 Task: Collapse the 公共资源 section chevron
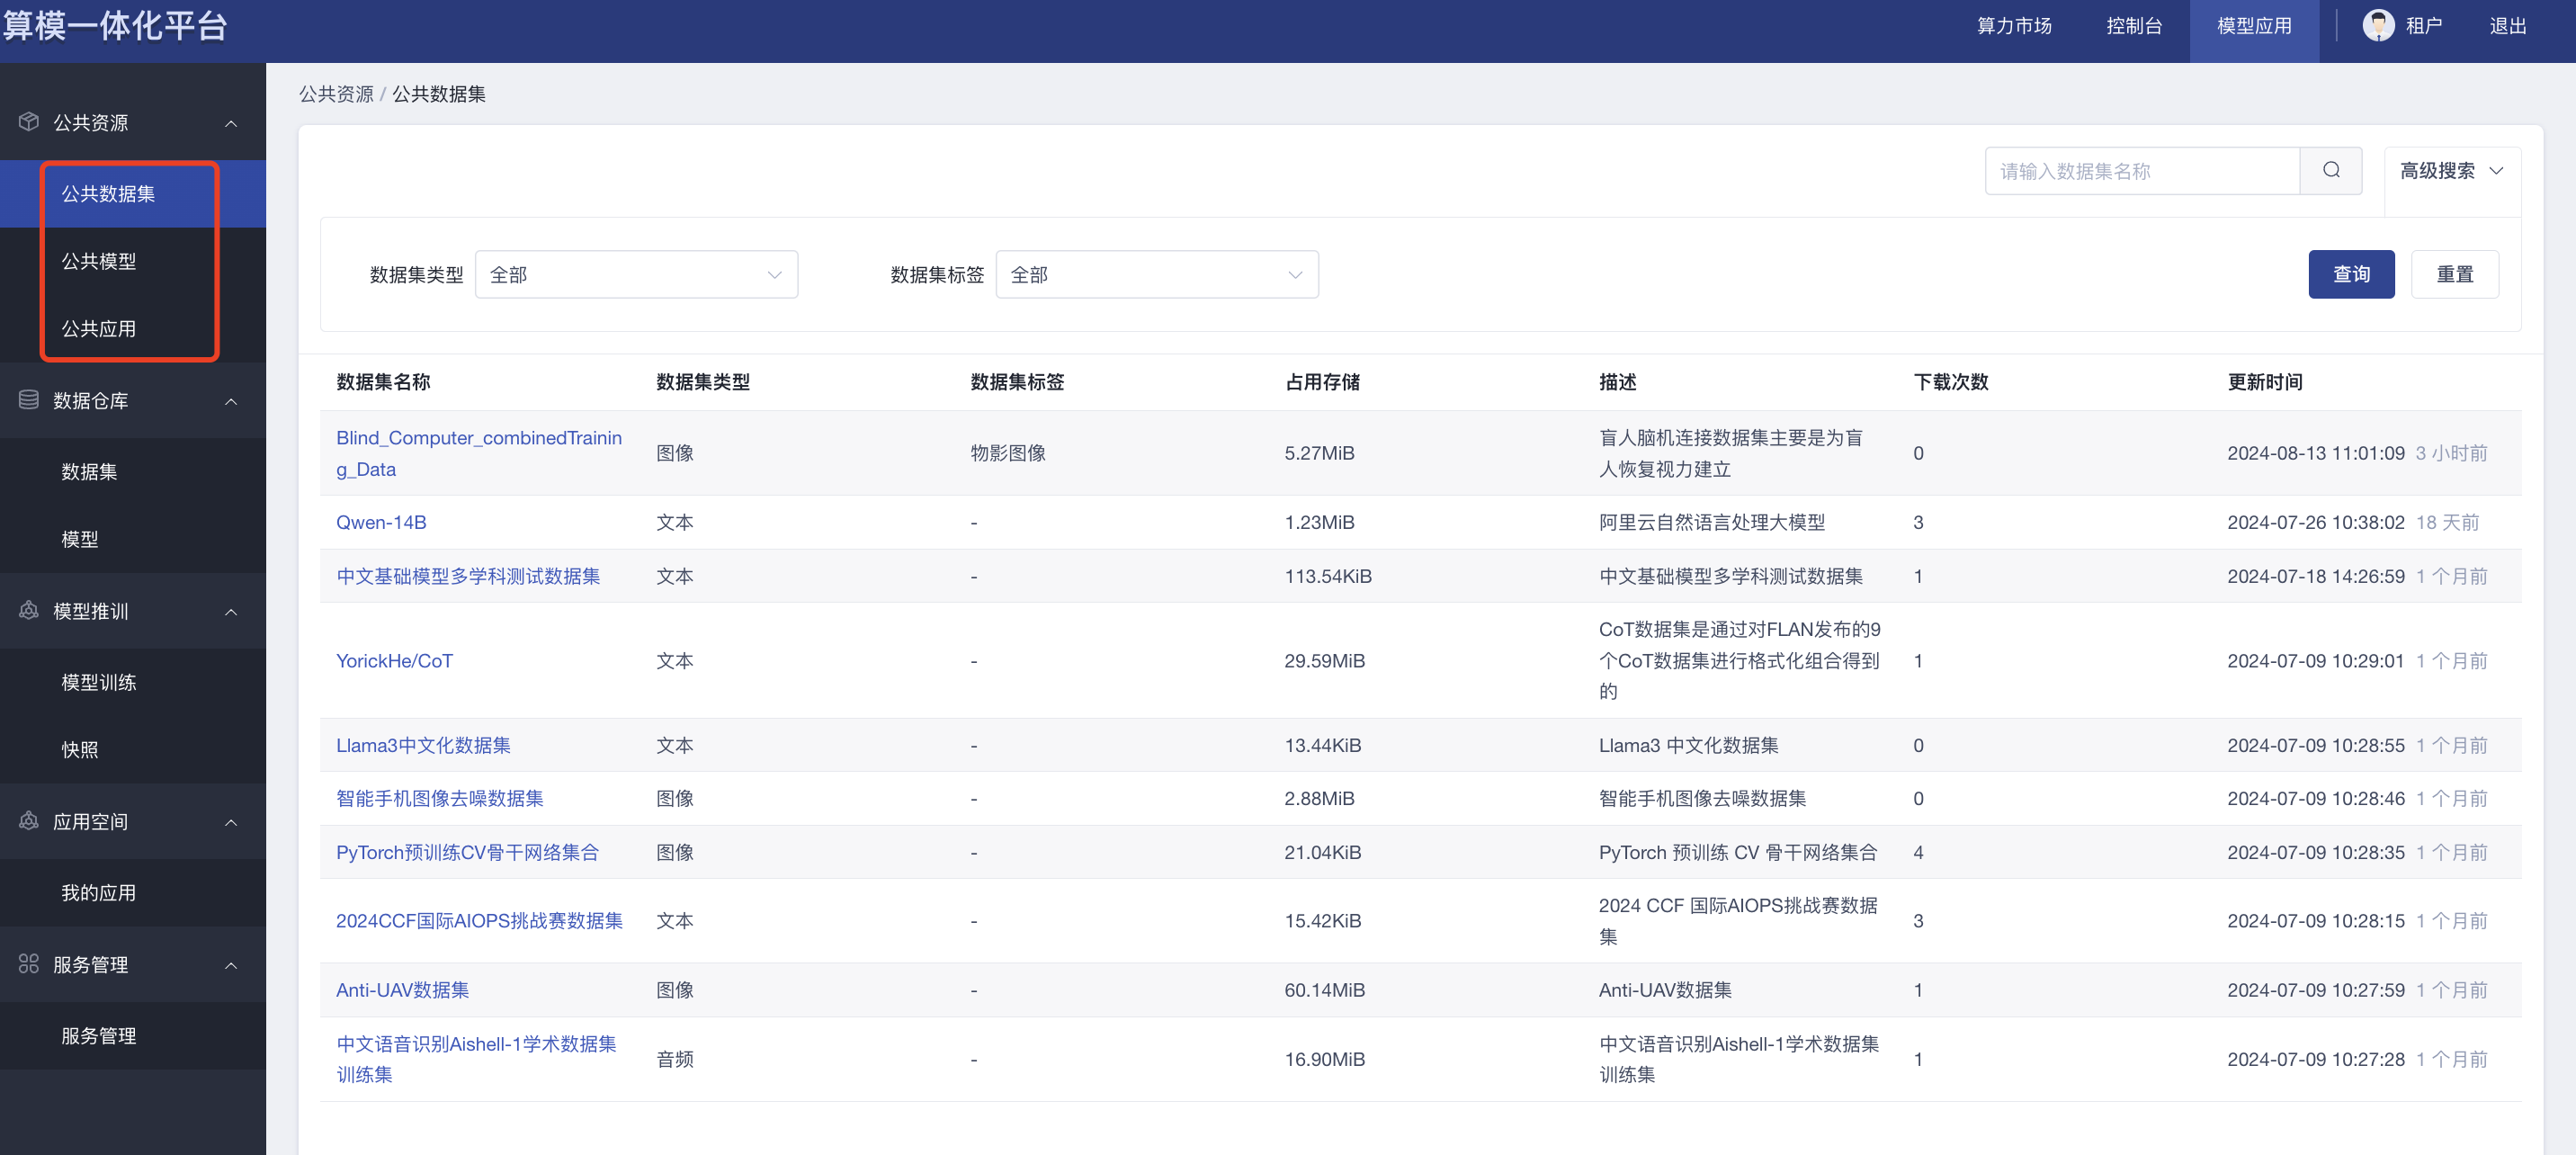coord(231,123)
